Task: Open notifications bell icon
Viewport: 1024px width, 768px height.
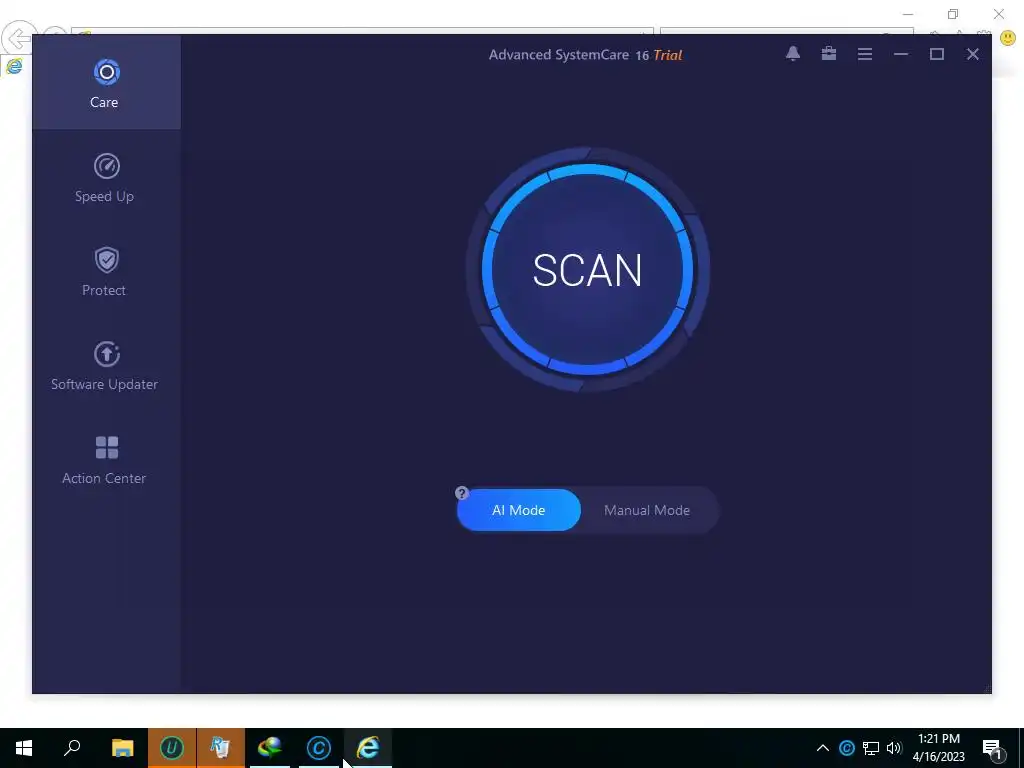Action: [793, 54]
